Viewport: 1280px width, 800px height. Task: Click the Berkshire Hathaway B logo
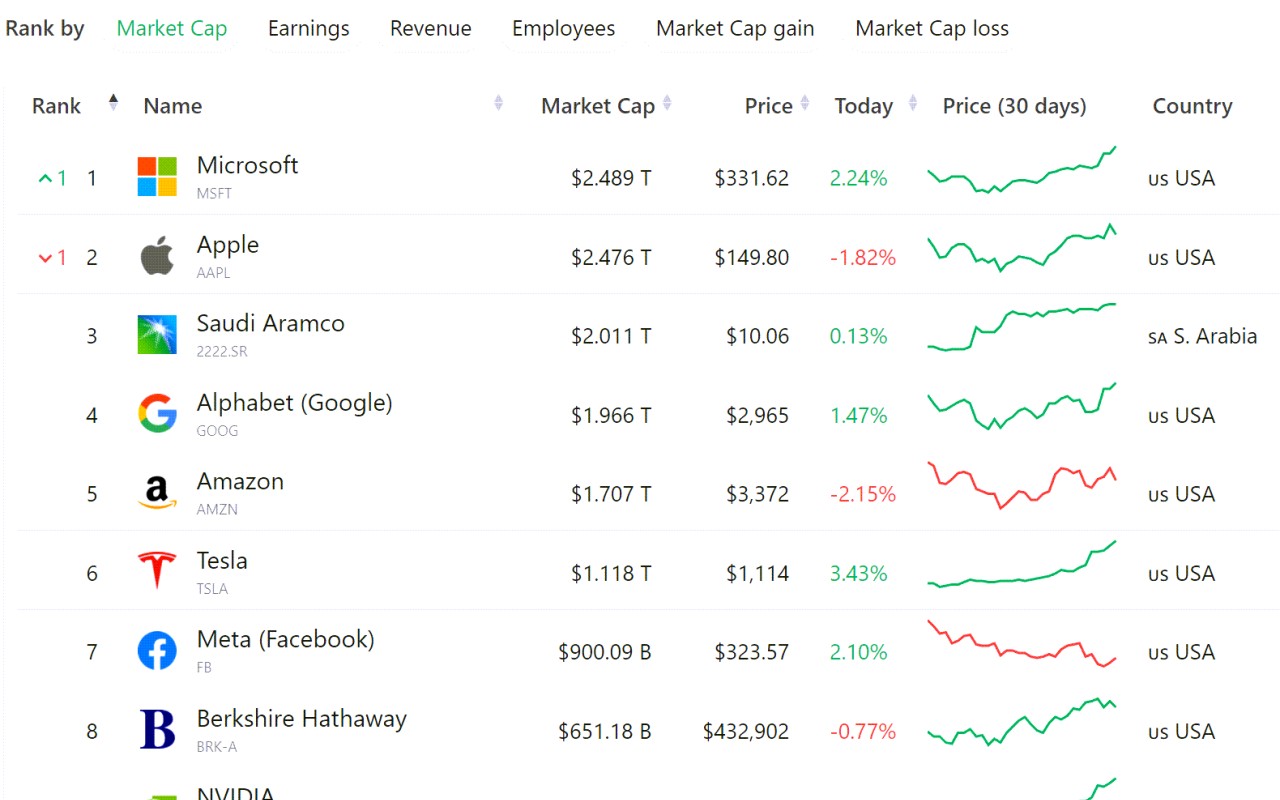(x=157, y=730)
